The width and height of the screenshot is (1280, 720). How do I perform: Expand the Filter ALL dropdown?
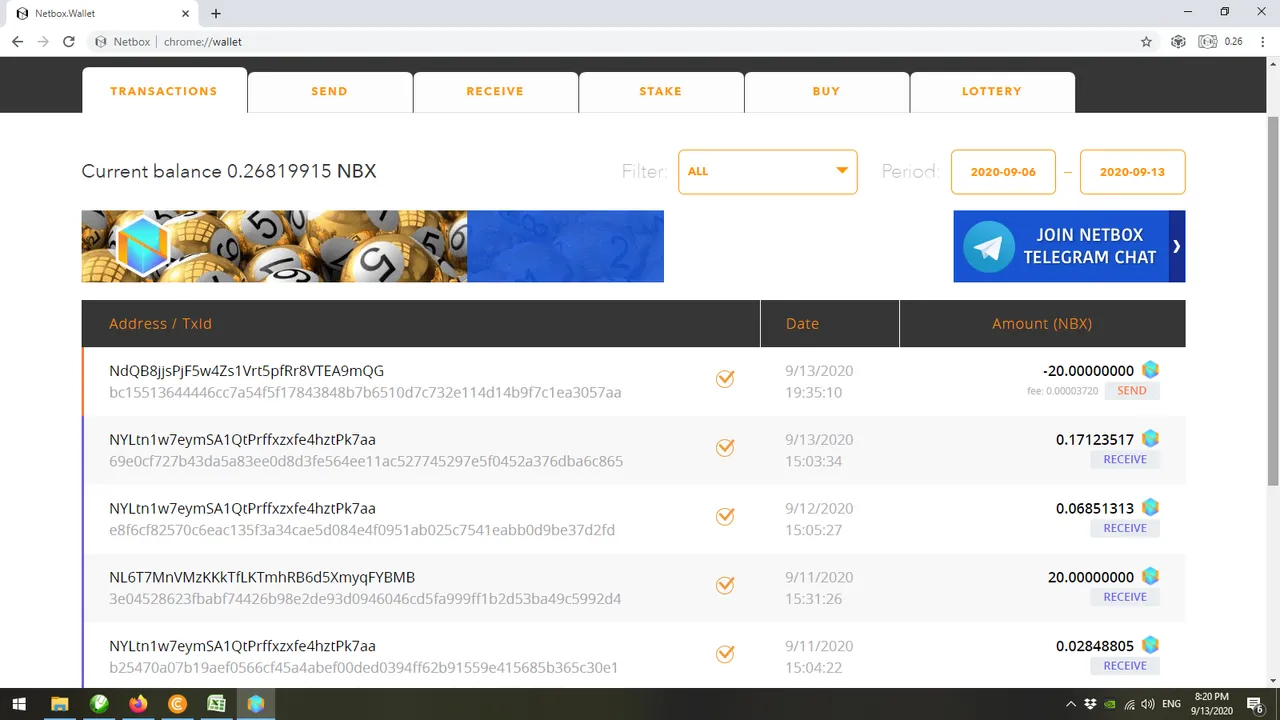point(768,172)
